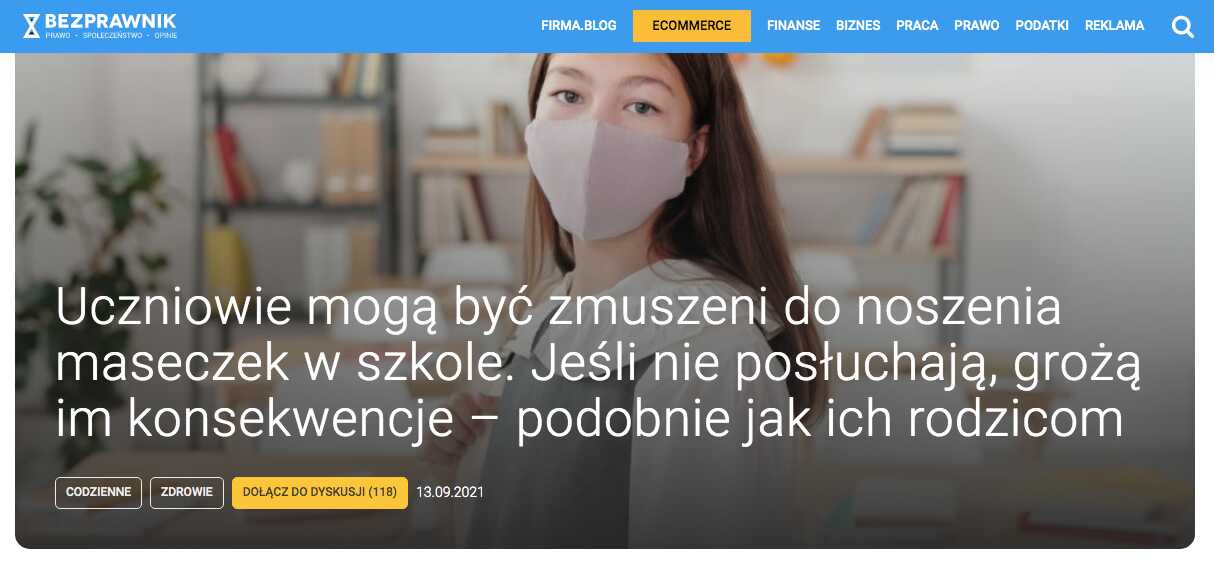Open the headline about Uczniowie and maseczek
Viewport: 1214px width, 582px height.
[x=597, y=364]
